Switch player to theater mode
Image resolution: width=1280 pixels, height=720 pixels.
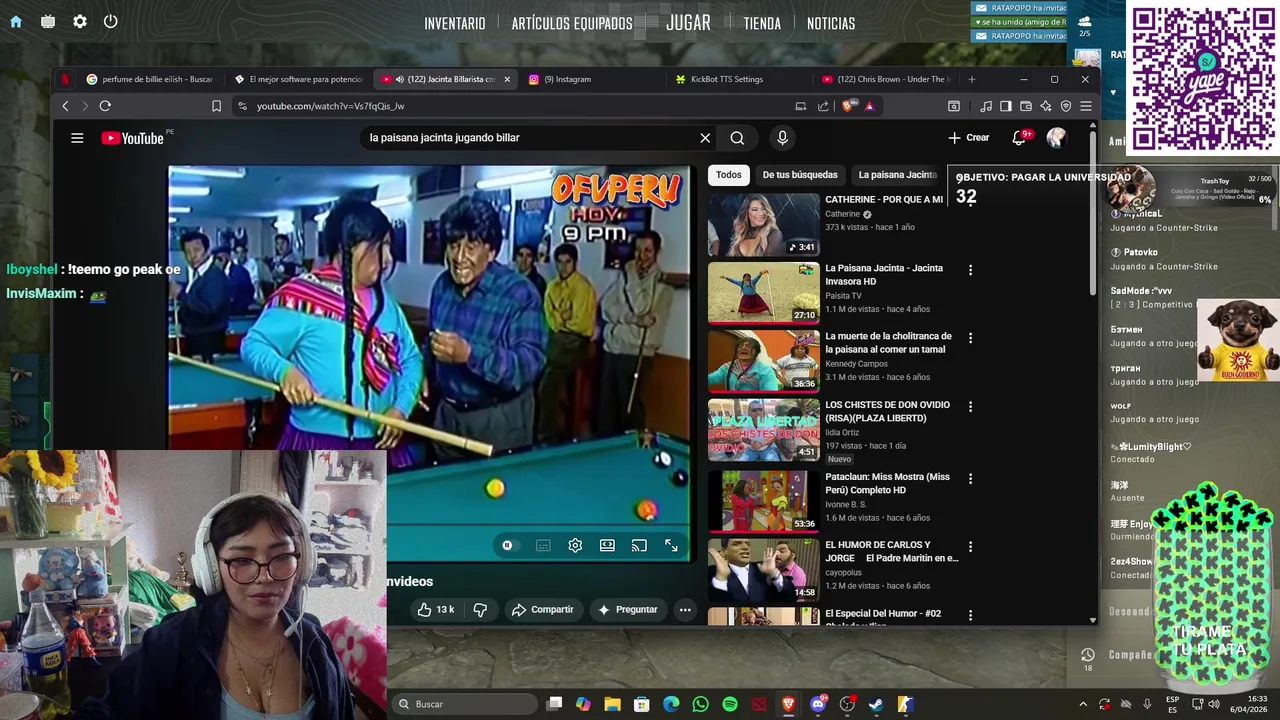click(x=607, y=545)
